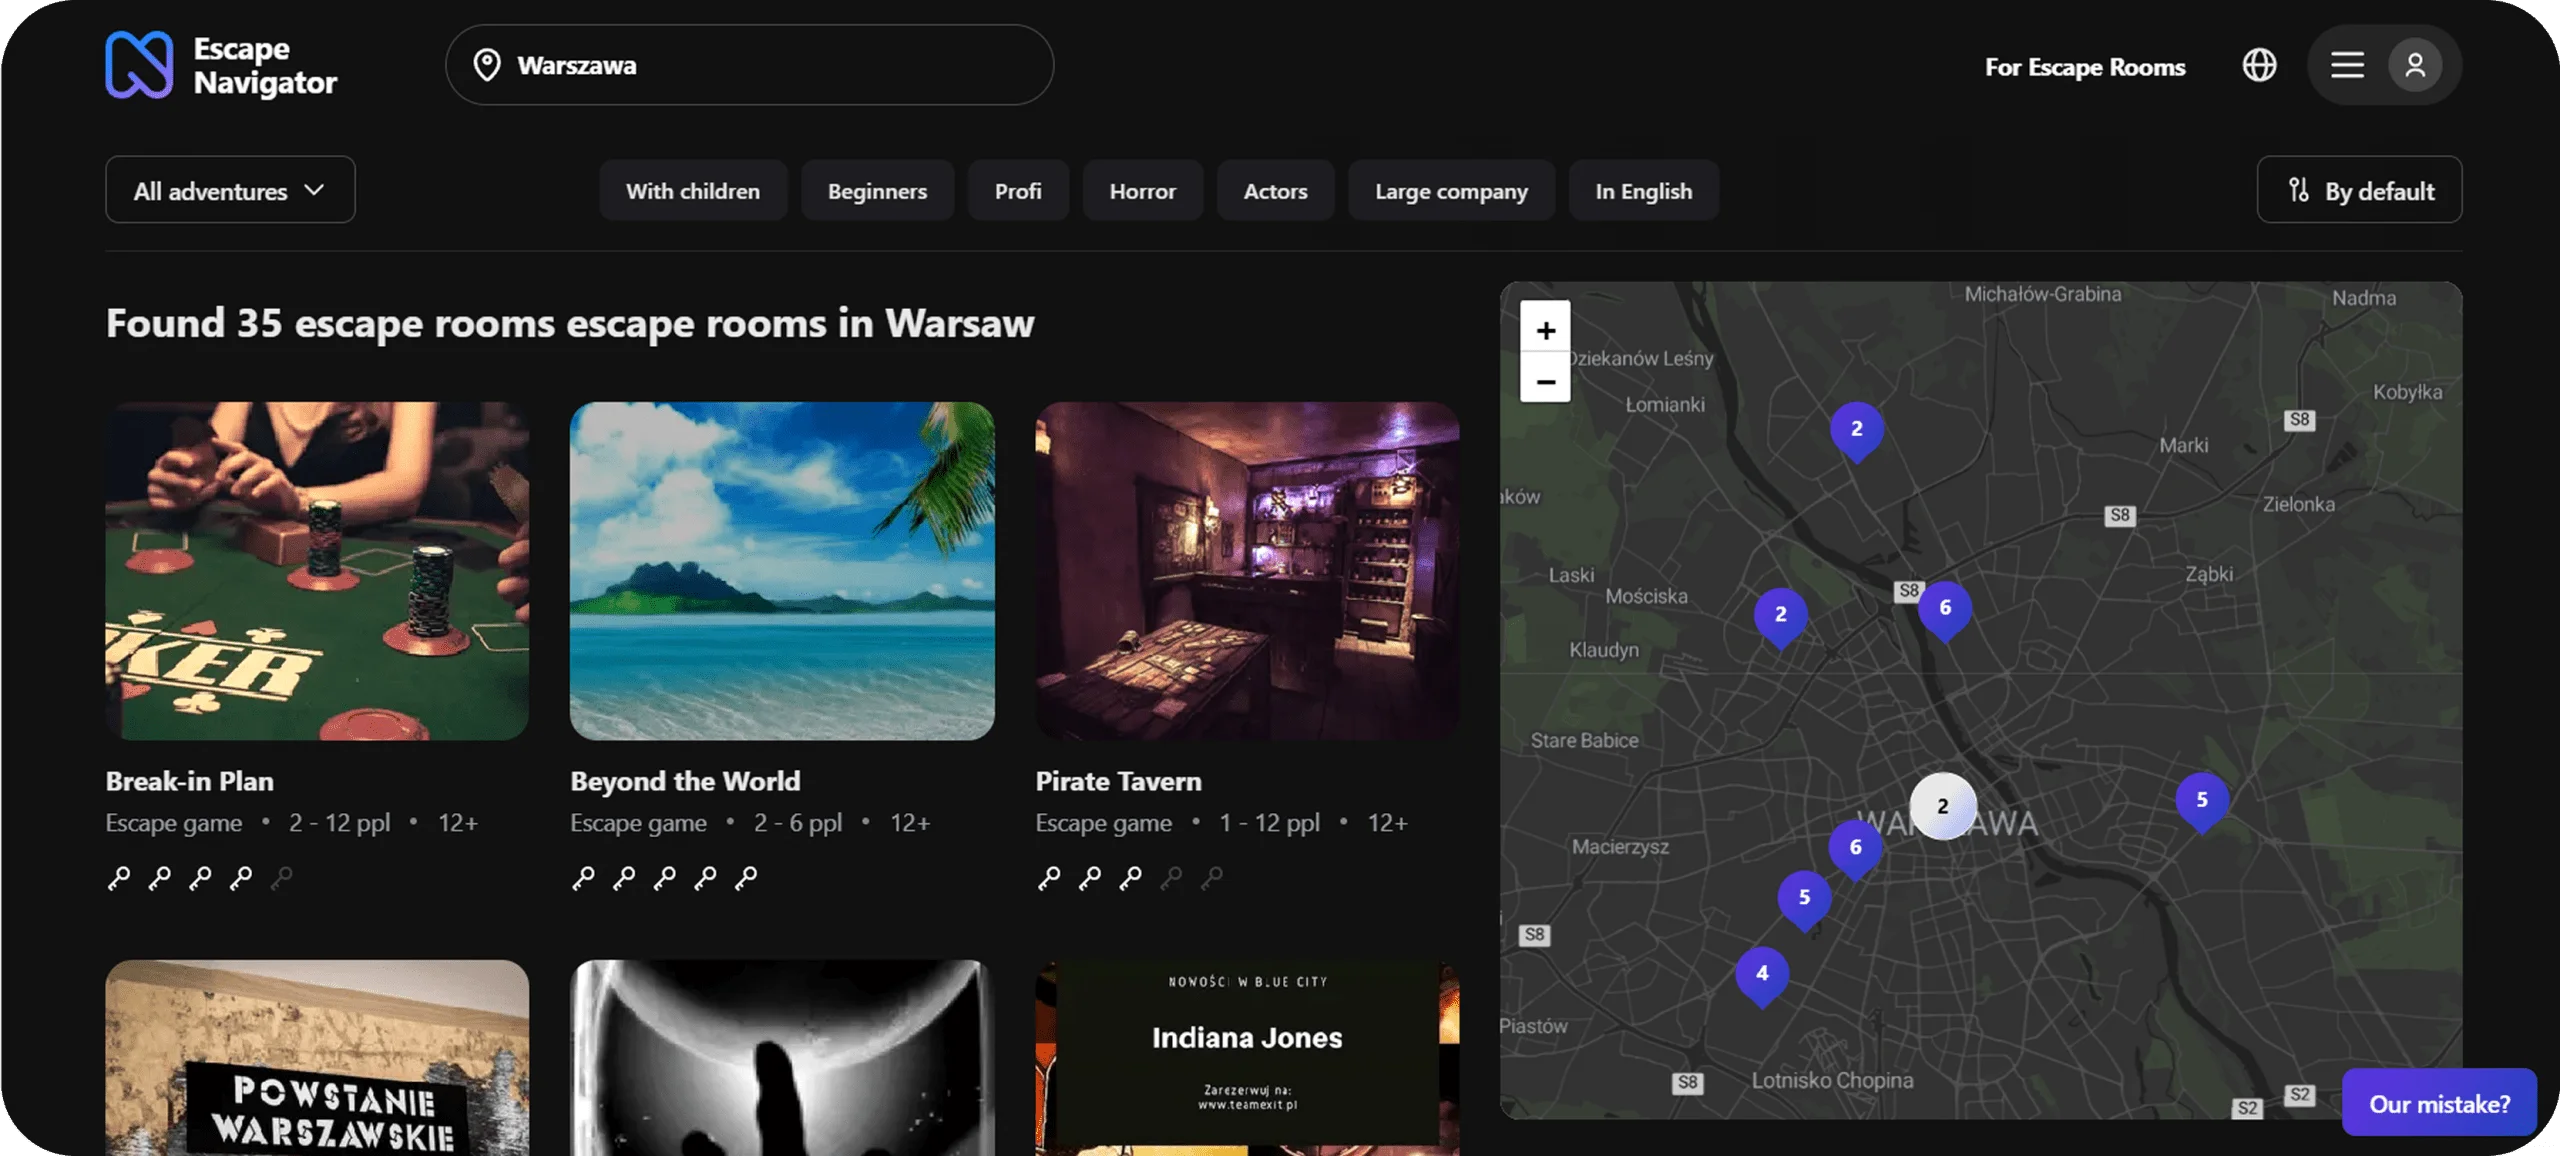Click map cluster marker 2 near Mościska
The width and height of the screenshot is (2560, 1156).
coord(1781,618)
